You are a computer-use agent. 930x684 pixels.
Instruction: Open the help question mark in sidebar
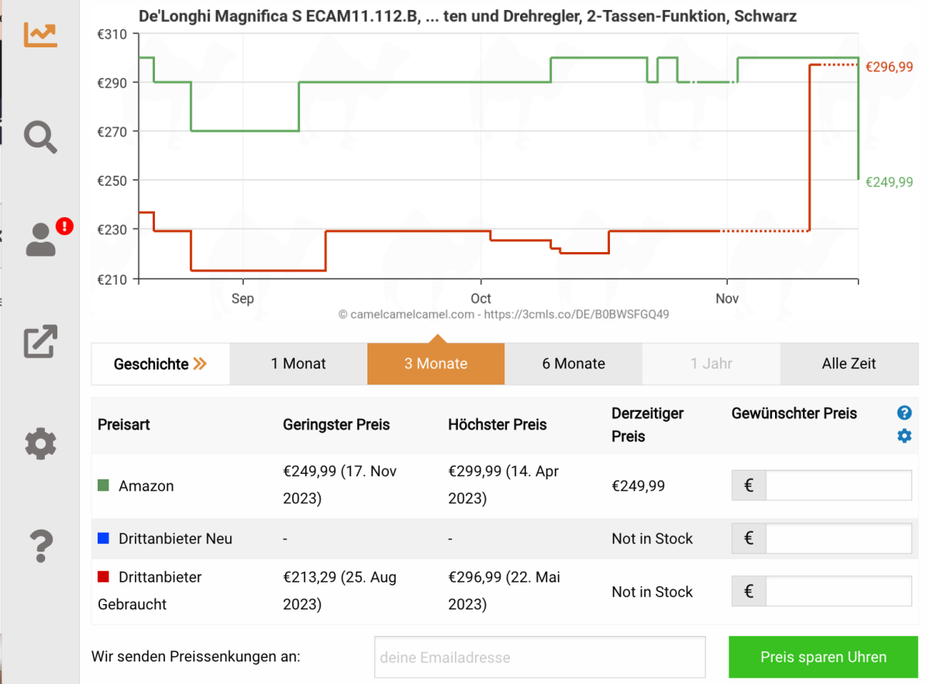(41, 546)
